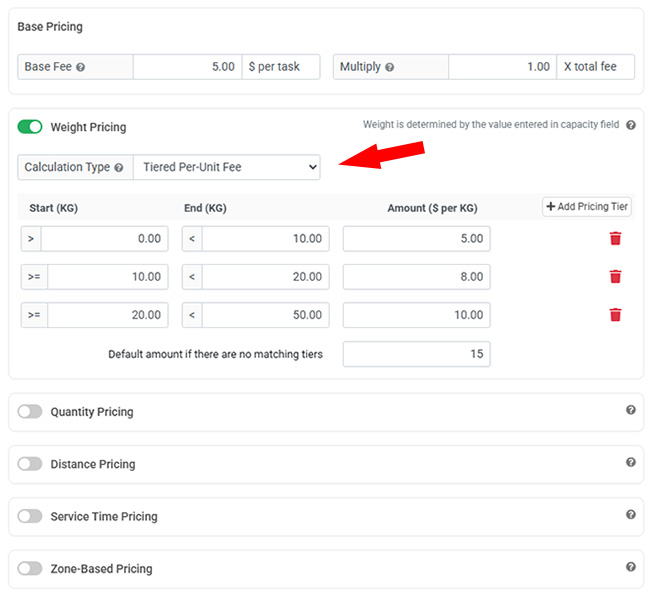
Task: Click the Base Fee amount field
Action: (188, 67)
